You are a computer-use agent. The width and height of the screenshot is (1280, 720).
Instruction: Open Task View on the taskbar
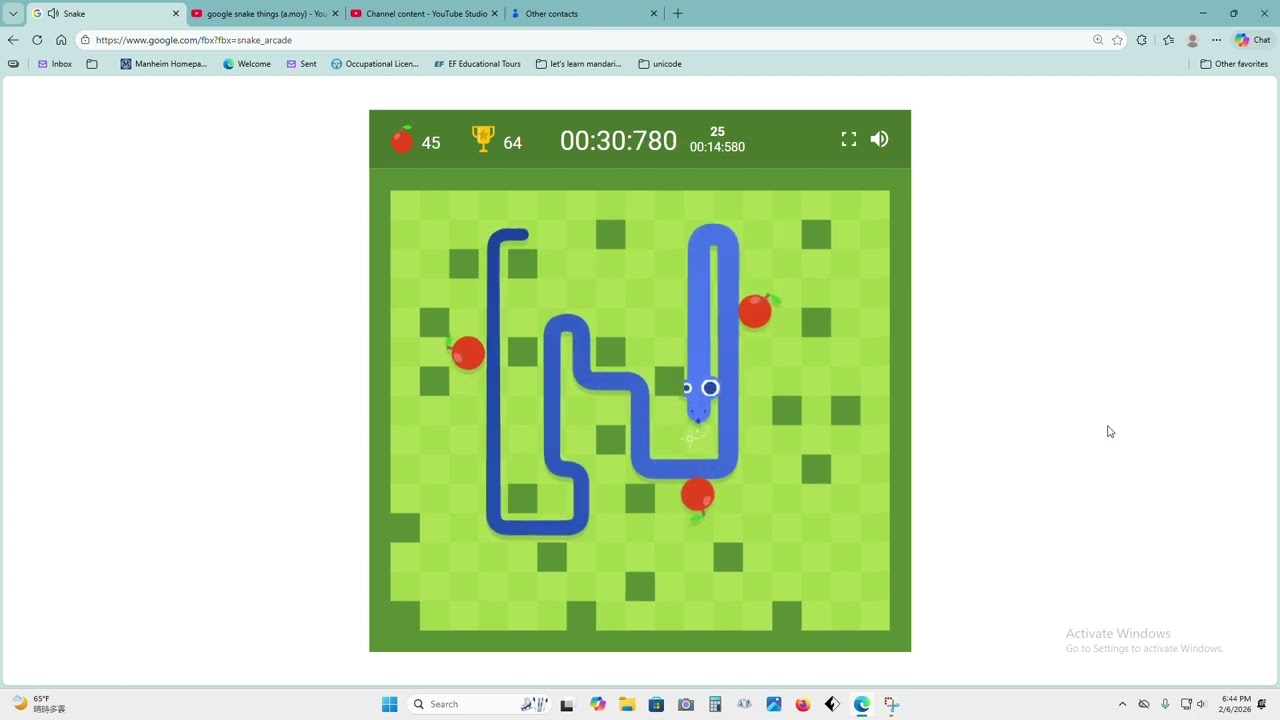point(567,704)
